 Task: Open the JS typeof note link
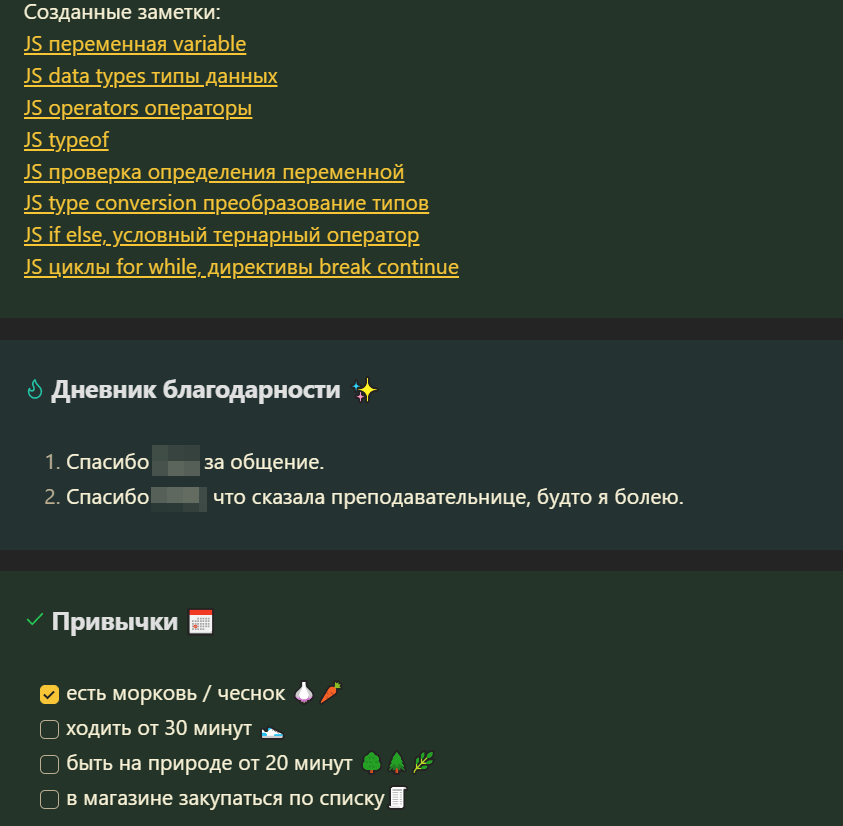pyautogui.click(x=66, y=140)
